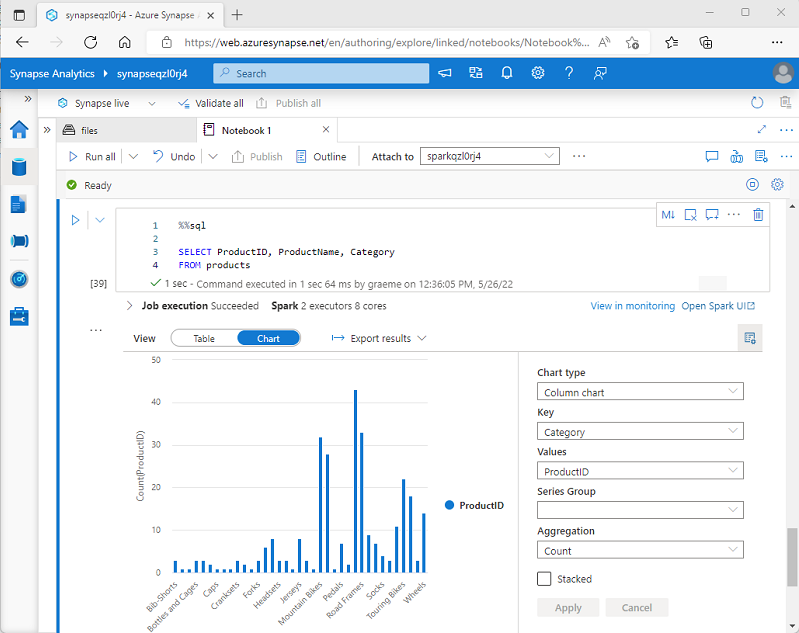The width and height of the screenshot is (799, 633).
Task: Click the notifications bell icon
Action: pyautogui.click(x=507, y=73)
